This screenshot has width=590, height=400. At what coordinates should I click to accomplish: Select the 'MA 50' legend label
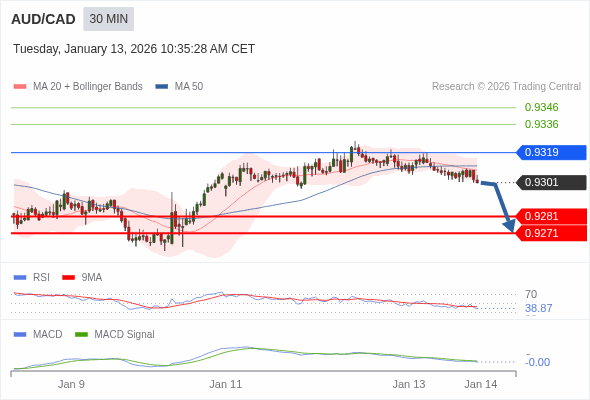tap(189, 87)
